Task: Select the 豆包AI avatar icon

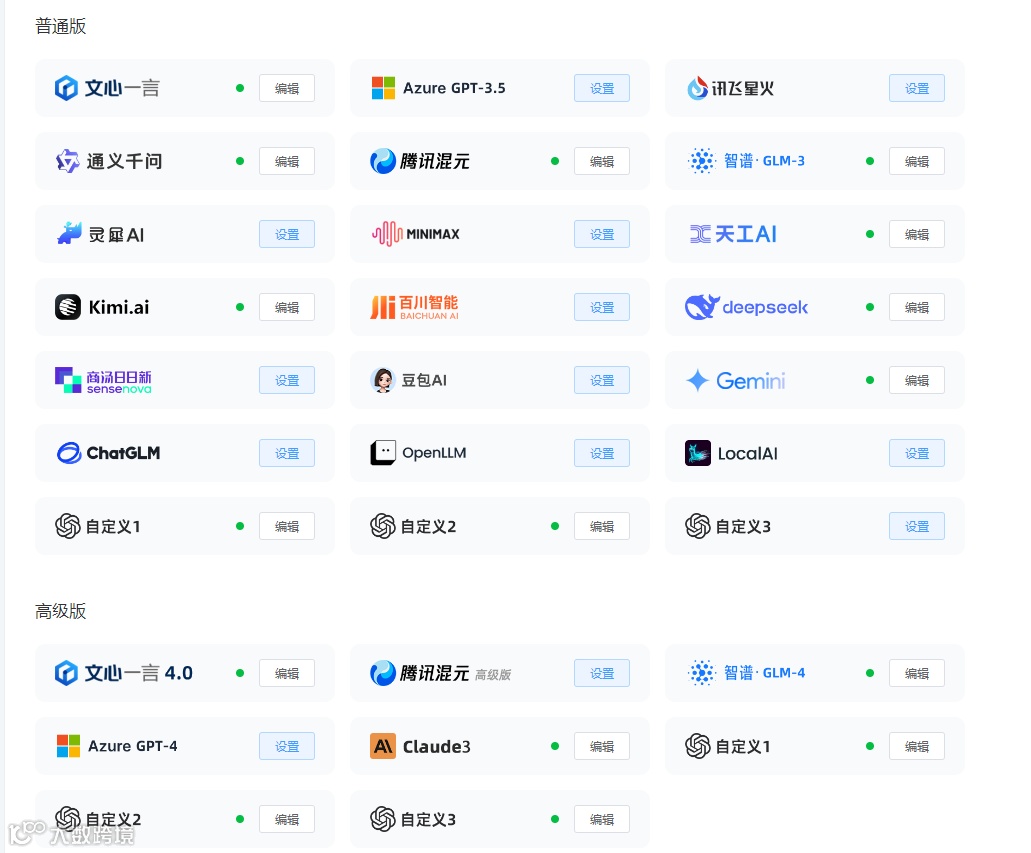Action: coord(383,380)
